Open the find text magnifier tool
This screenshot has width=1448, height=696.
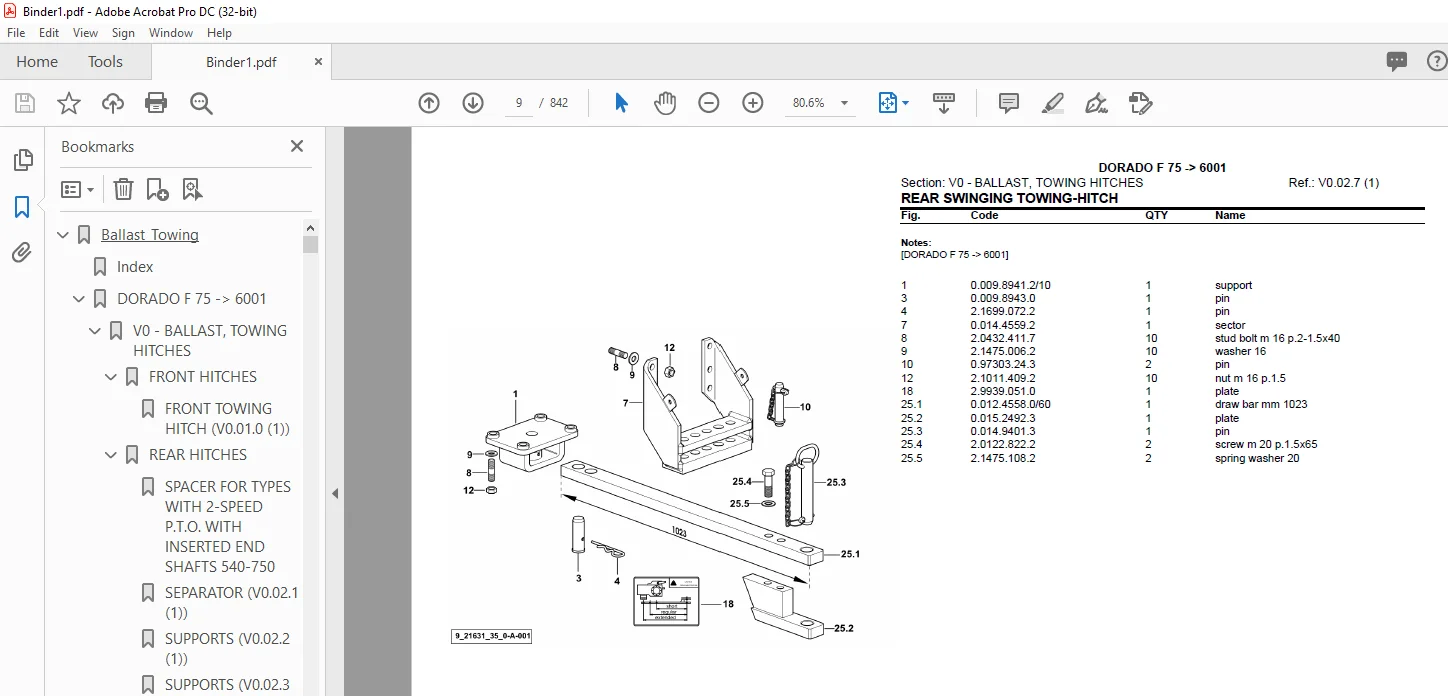(x=201, y=103)
